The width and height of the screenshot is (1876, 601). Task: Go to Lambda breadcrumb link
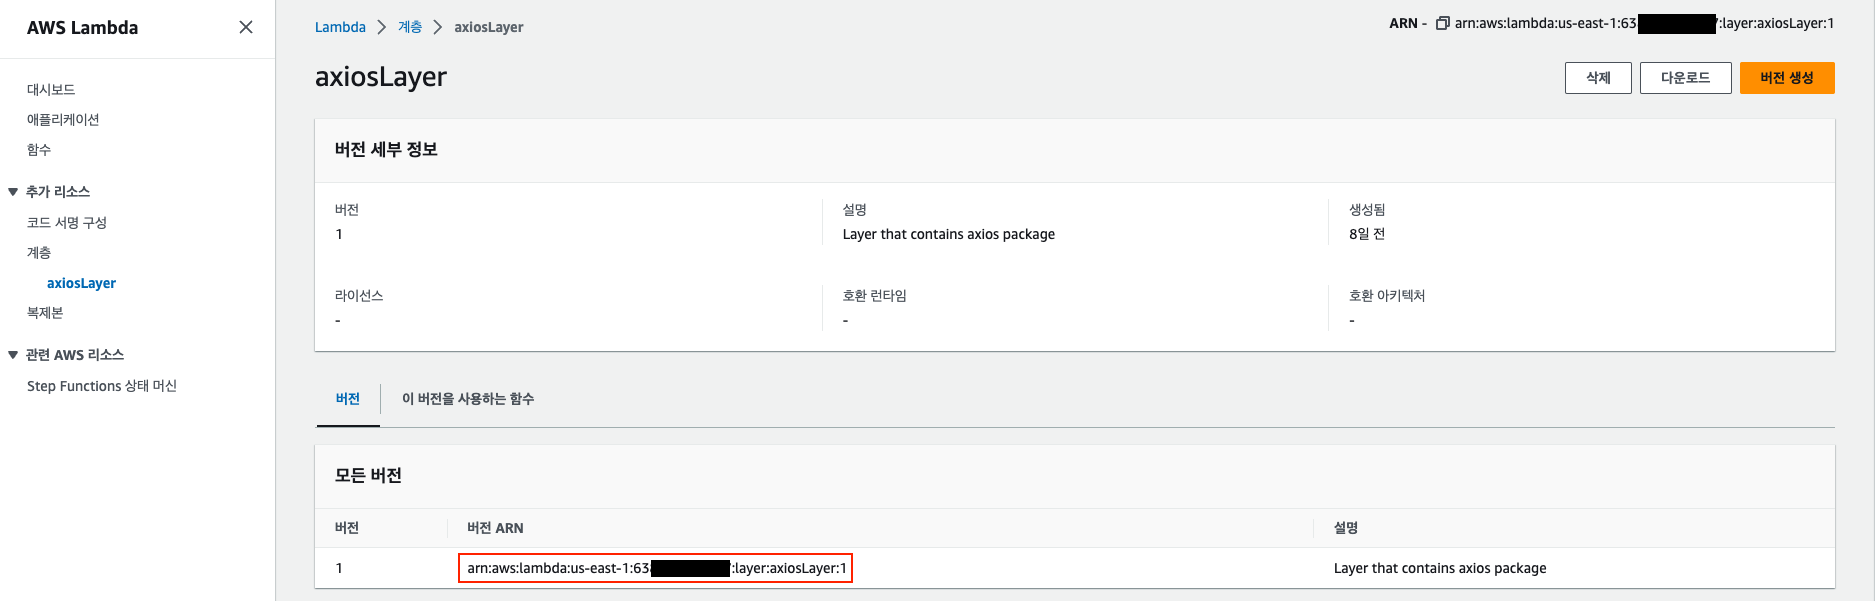point(340,27)
